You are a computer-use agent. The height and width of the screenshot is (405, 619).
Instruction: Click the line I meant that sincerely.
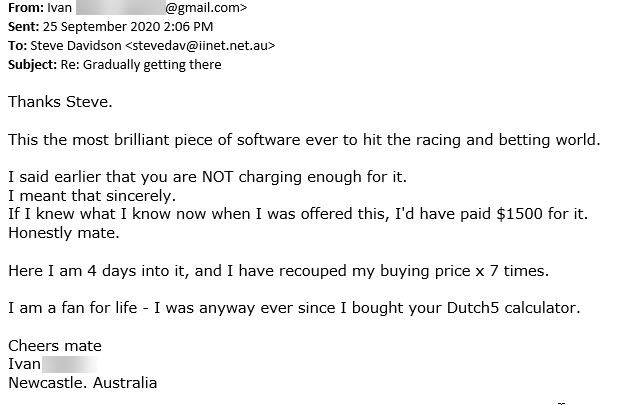pyautogui.click(x=92, y=195)
